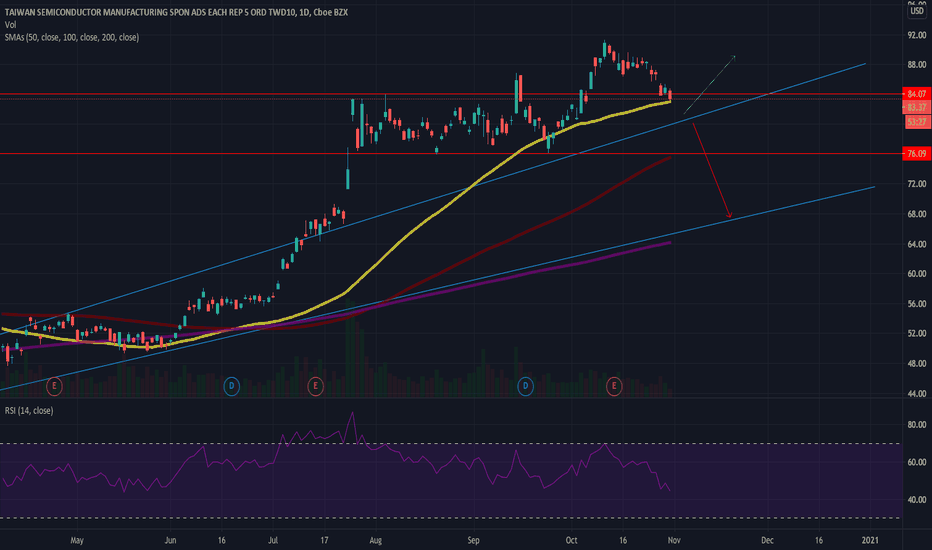932x550 pixels.
Task: Click the 92.00 price axis value
Action: point(917,35)
